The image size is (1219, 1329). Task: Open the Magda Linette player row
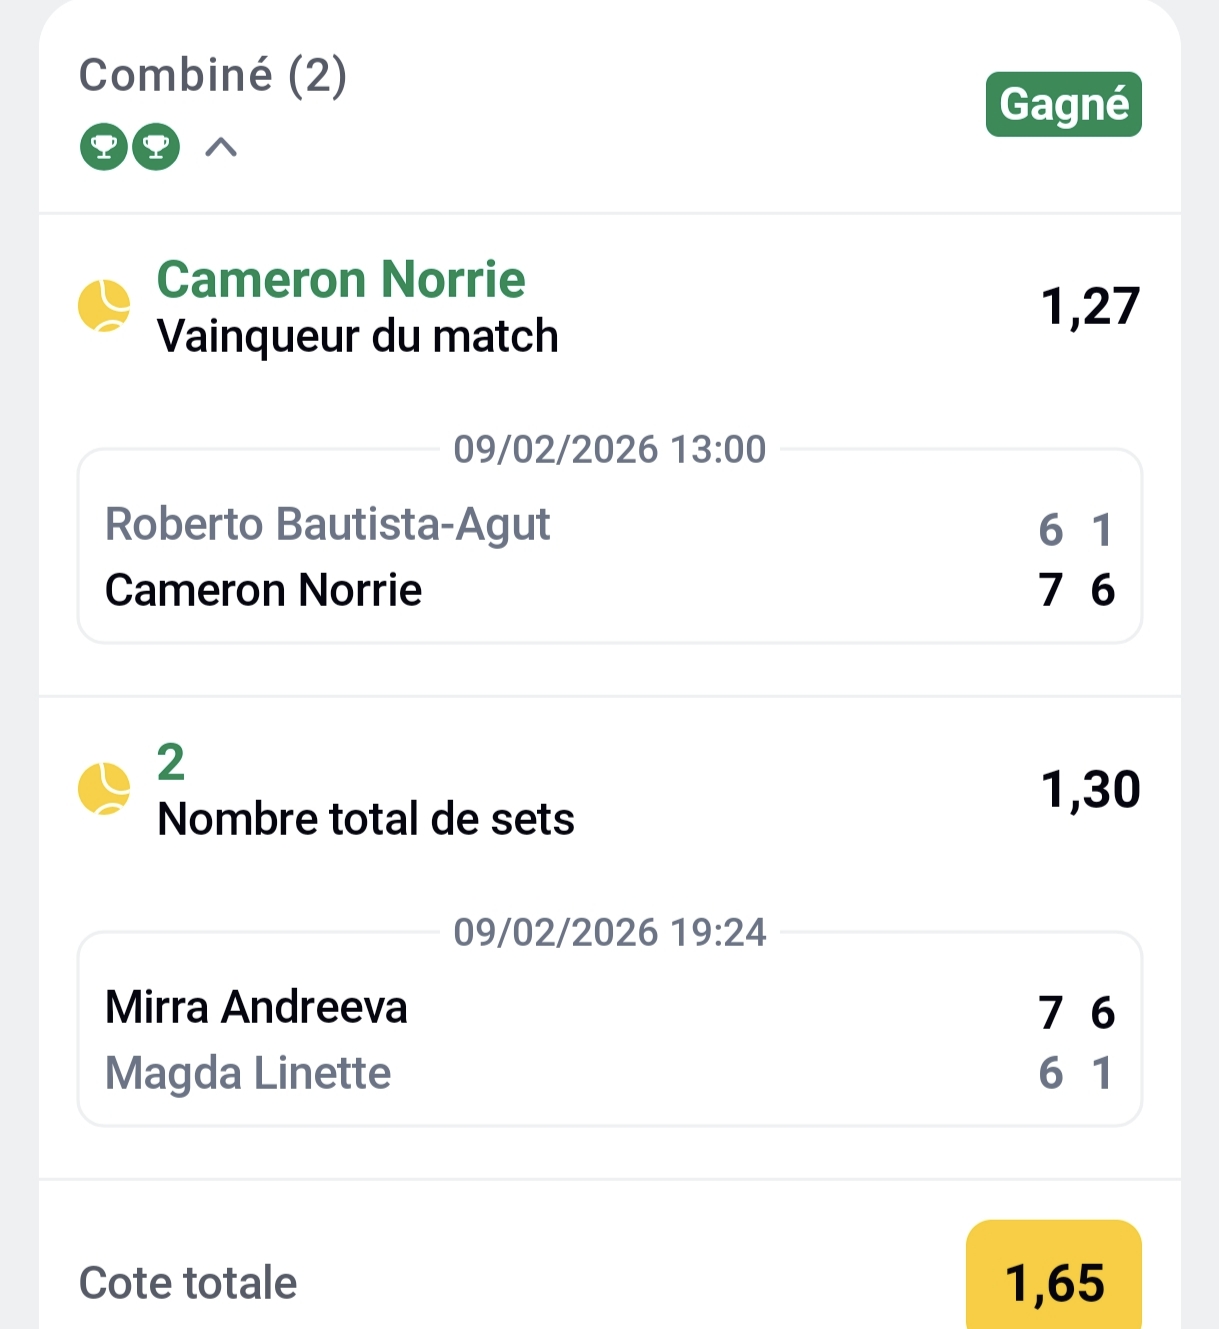coord(248,1073)
